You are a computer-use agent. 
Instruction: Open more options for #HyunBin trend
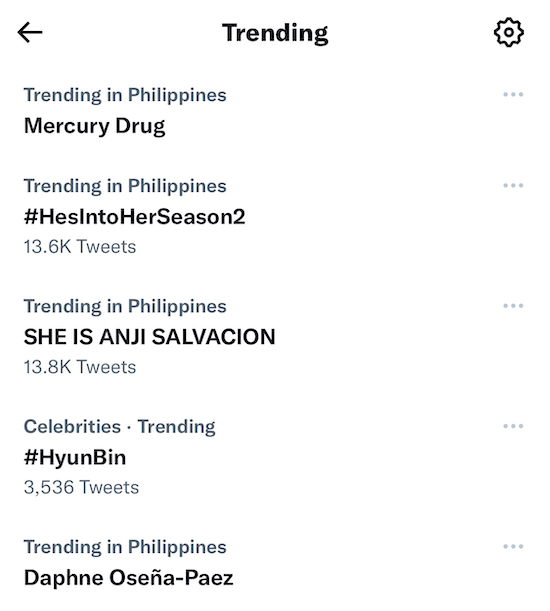(x=513, y=426)
